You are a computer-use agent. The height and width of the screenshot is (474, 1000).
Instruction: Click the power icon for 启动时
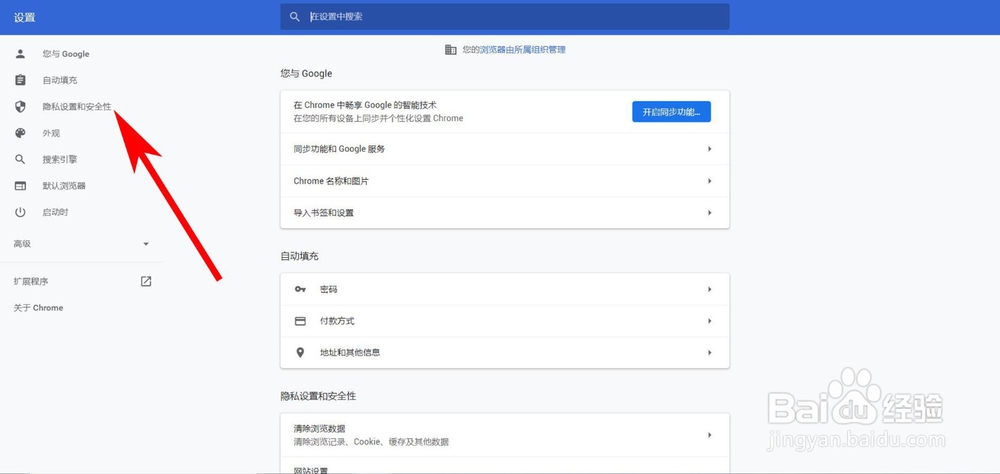tap(20, 212)
